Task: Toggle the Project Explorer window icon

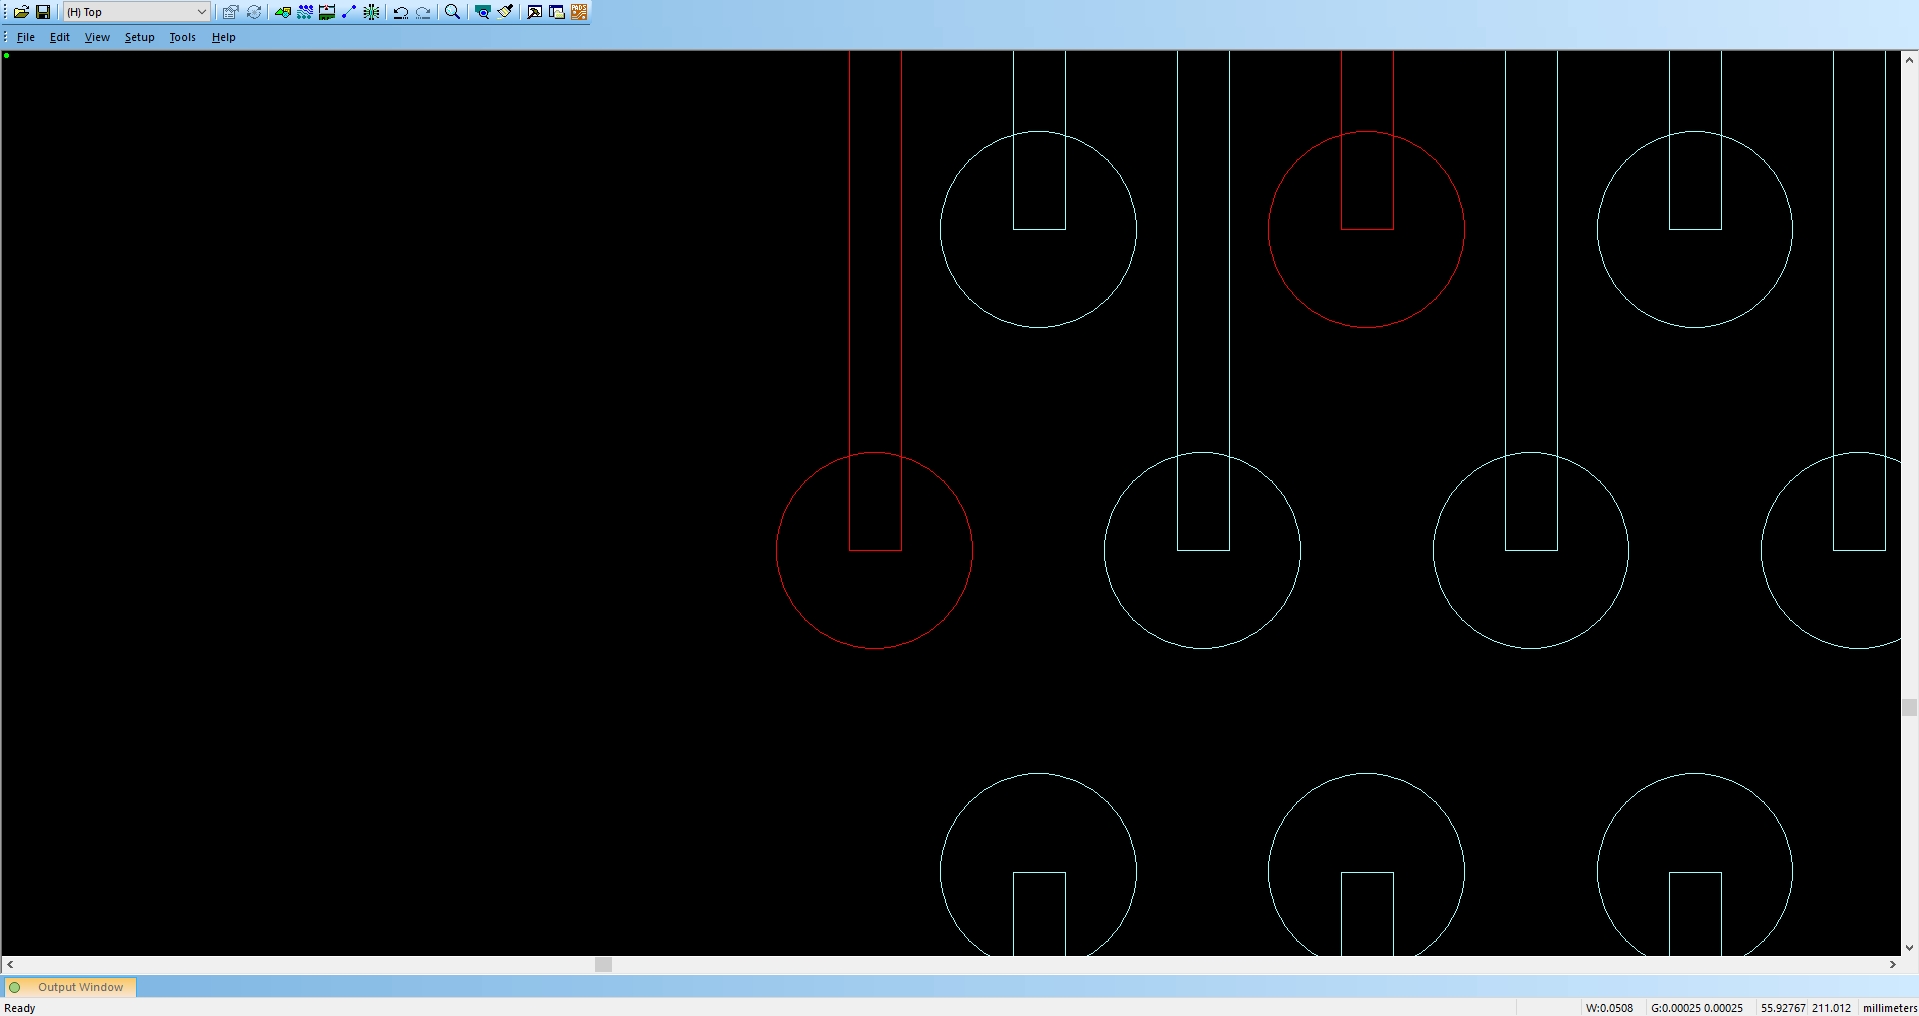Action: pos(557,12)
